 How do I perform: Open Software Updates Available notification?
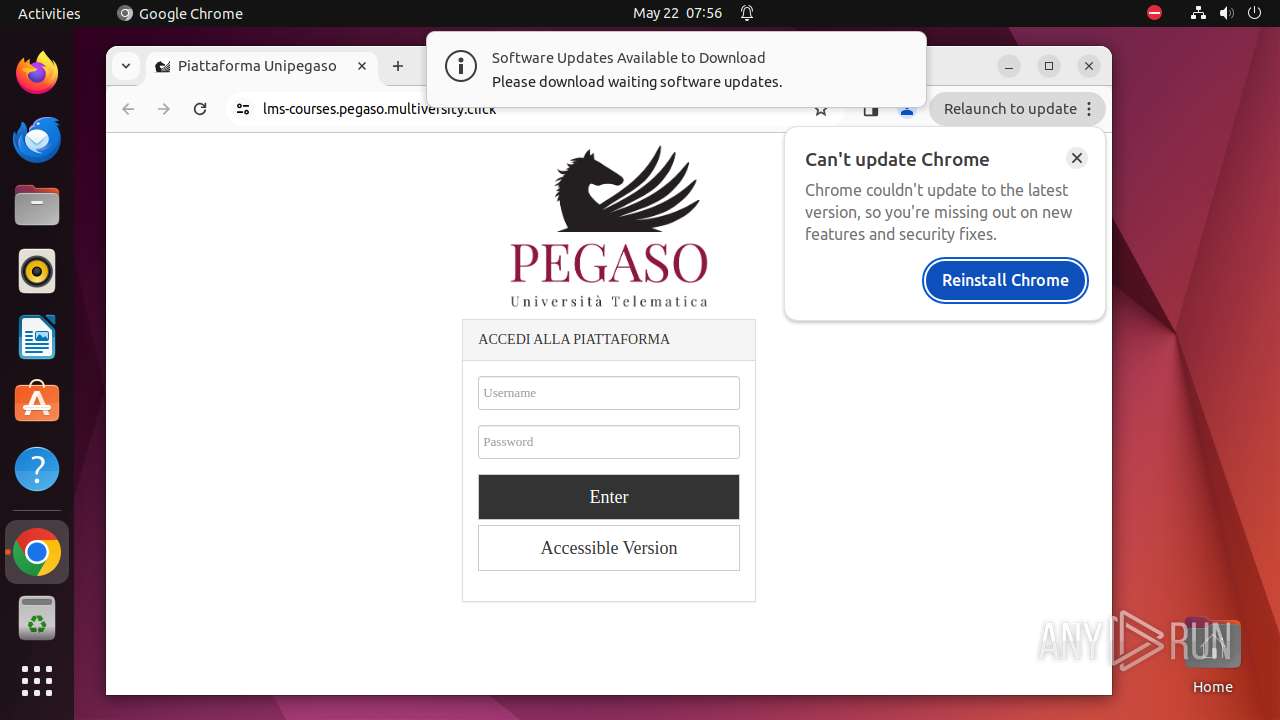[x=676, y=69]
